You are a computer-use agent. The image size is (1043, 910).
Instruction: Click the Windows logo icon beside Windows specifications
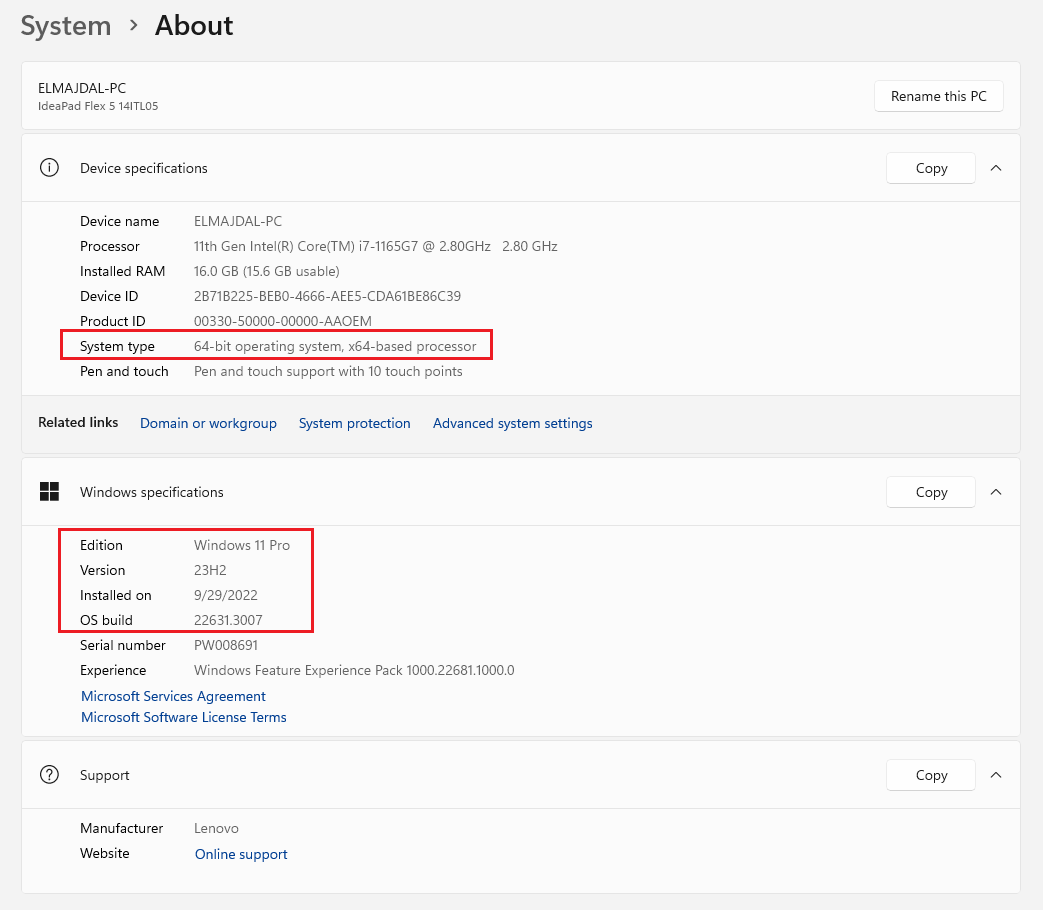tap(49, 492)
